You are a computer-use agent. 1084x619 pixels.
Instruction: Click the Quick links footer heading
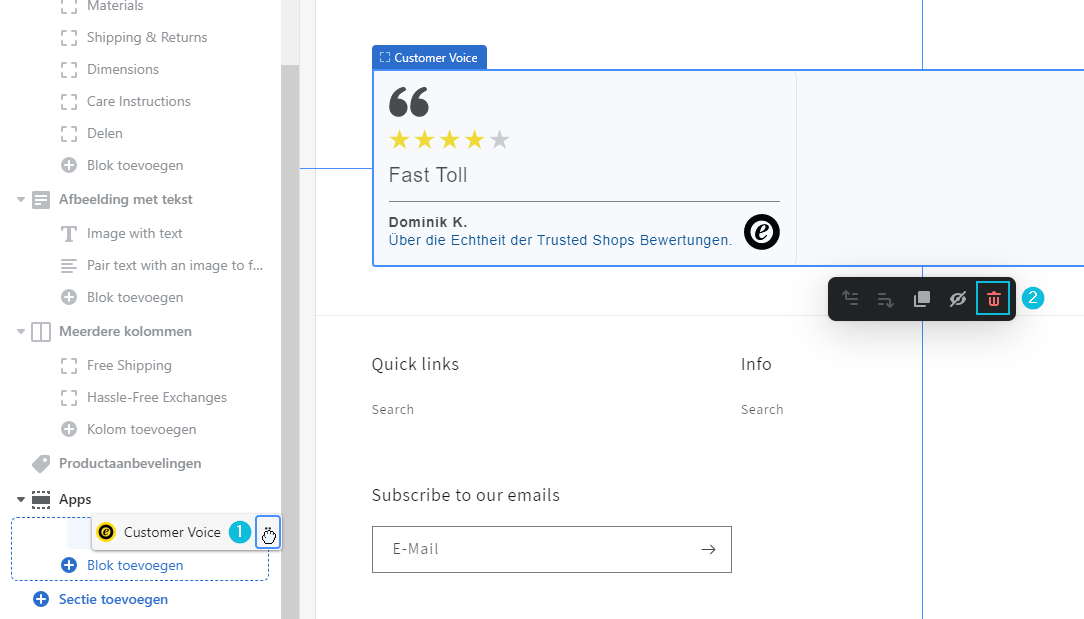415,364
